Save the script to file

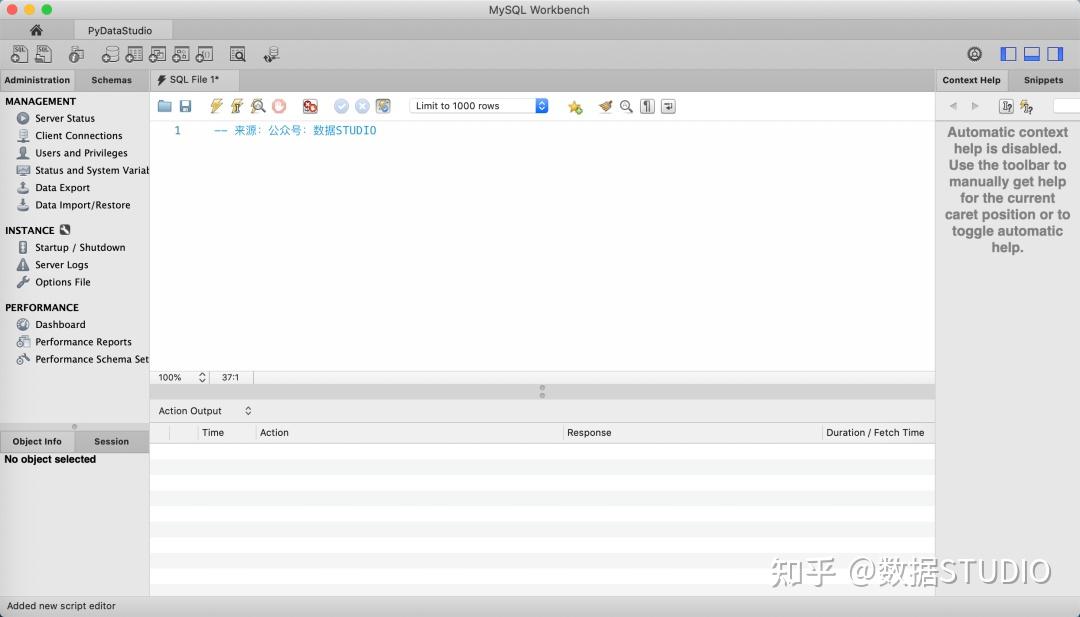point(185,106)
